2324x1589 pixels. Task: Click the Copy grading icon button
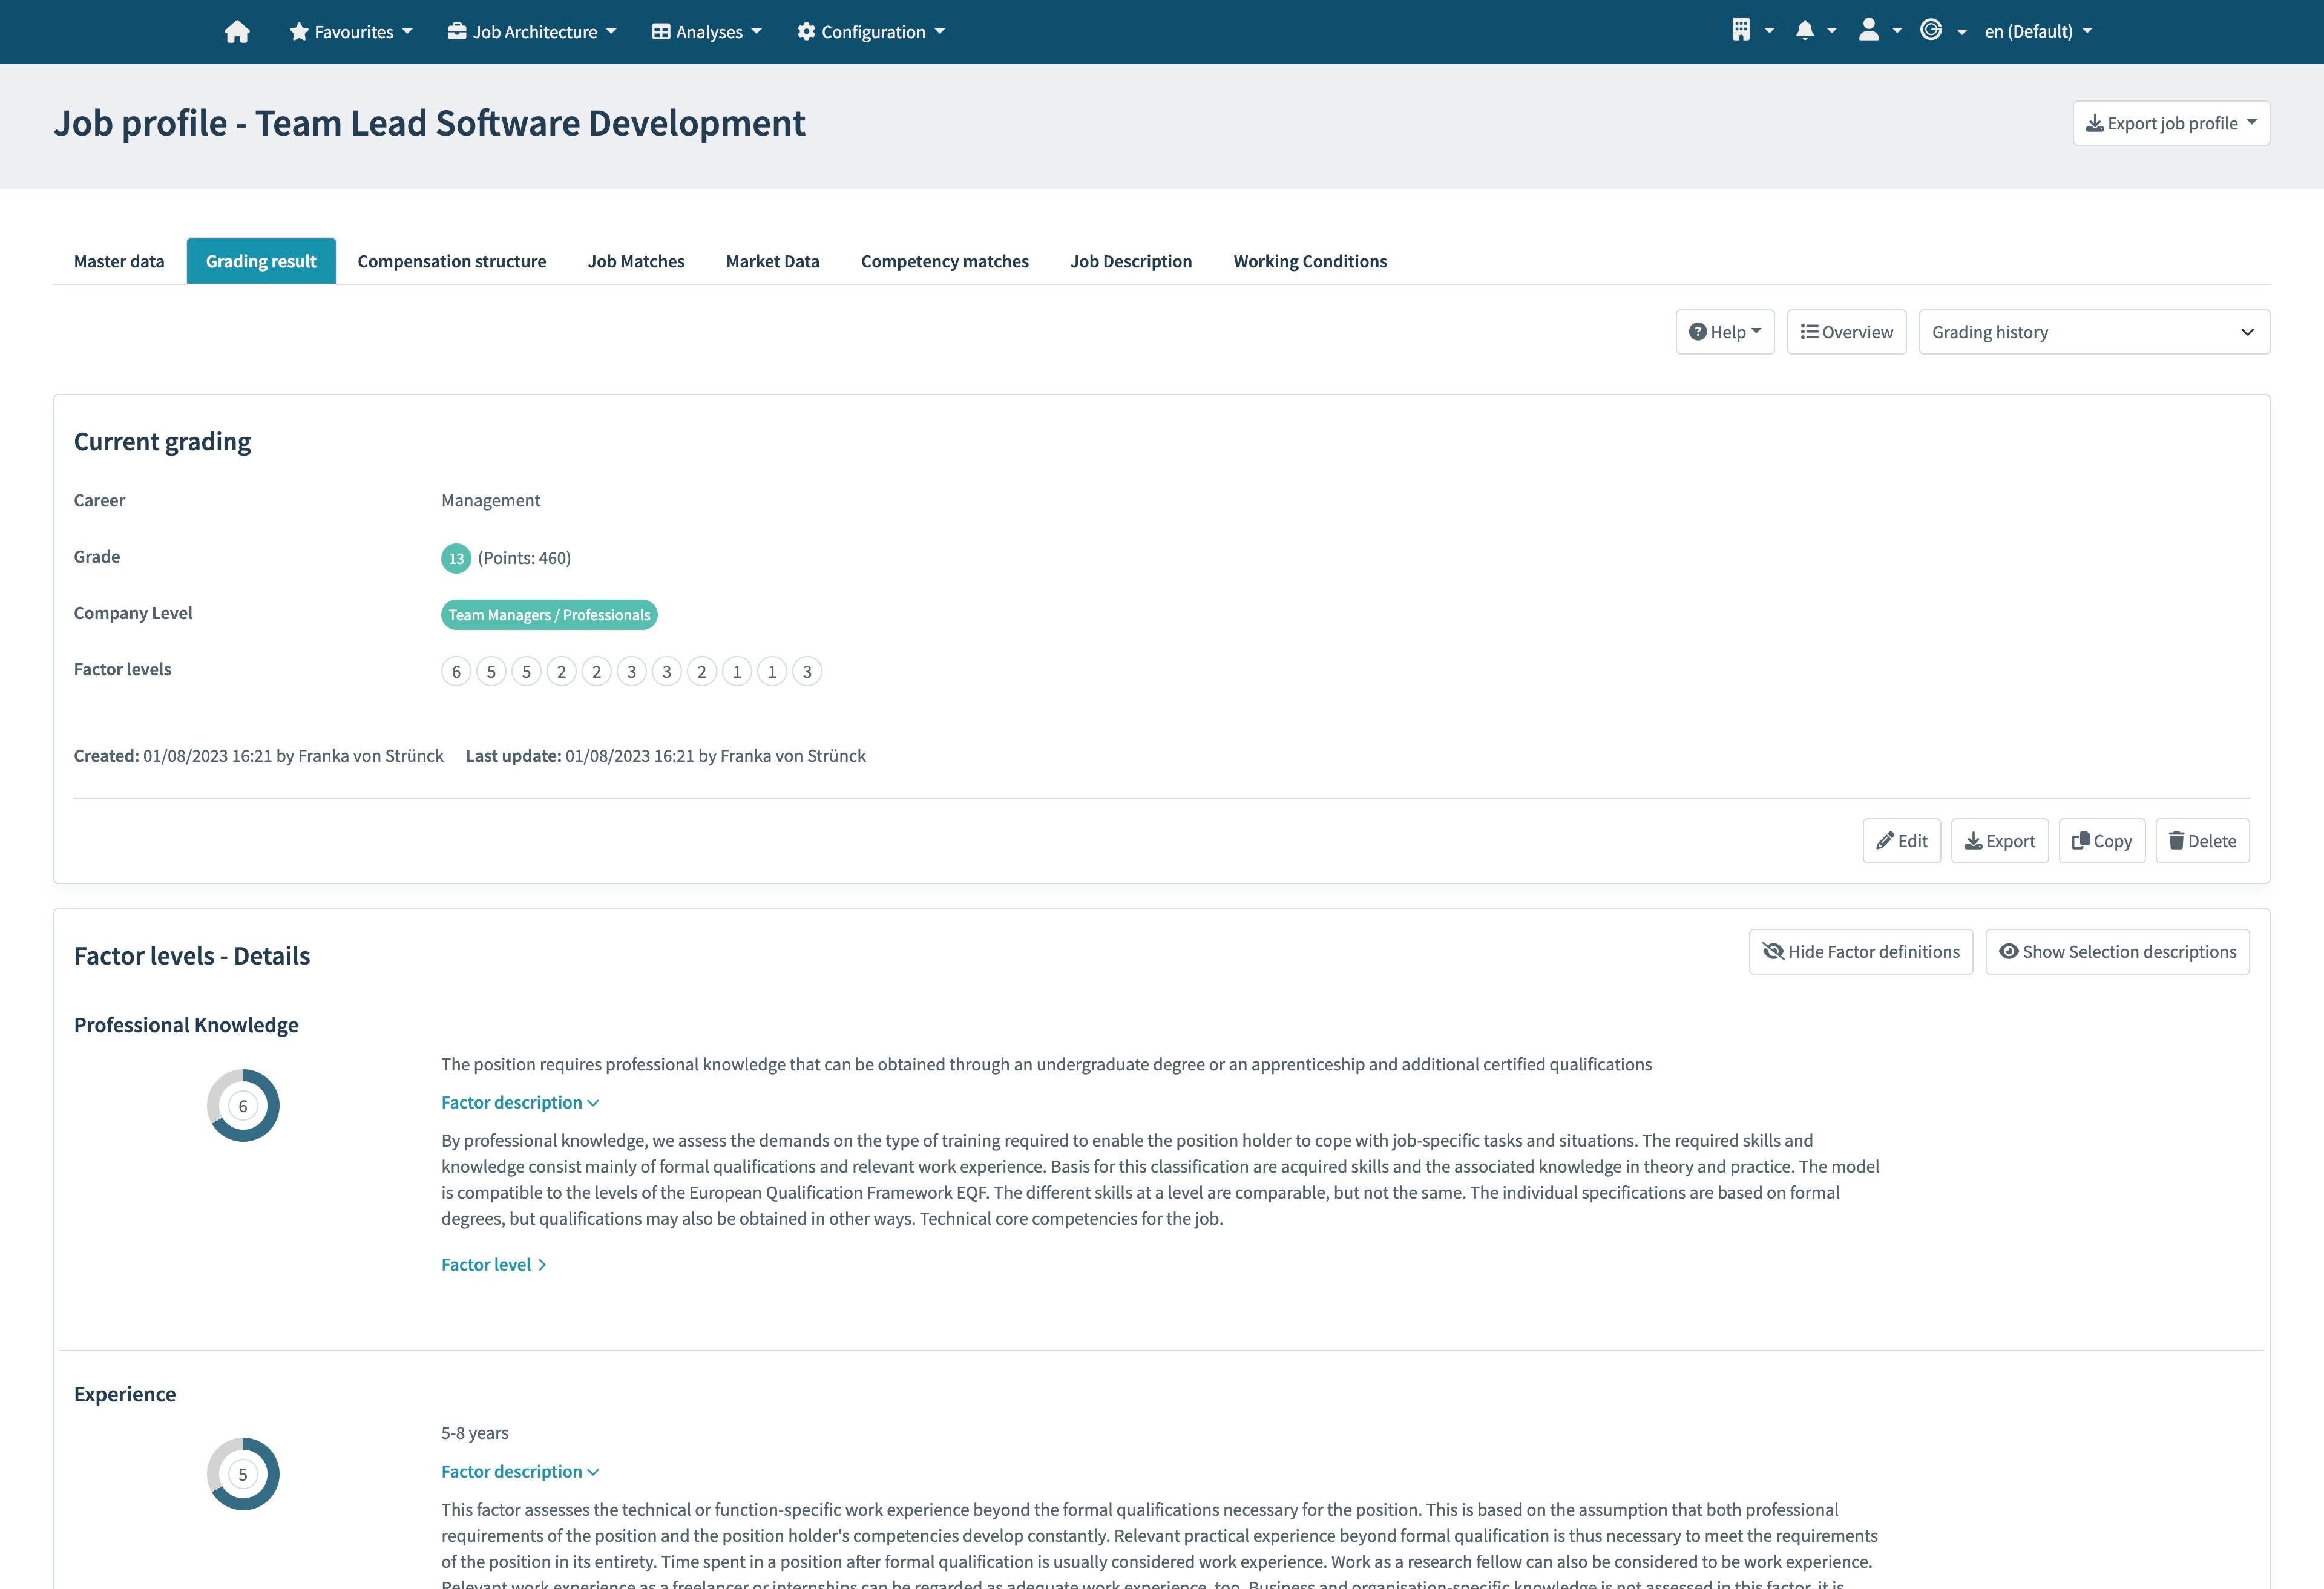pos(2100,840)
